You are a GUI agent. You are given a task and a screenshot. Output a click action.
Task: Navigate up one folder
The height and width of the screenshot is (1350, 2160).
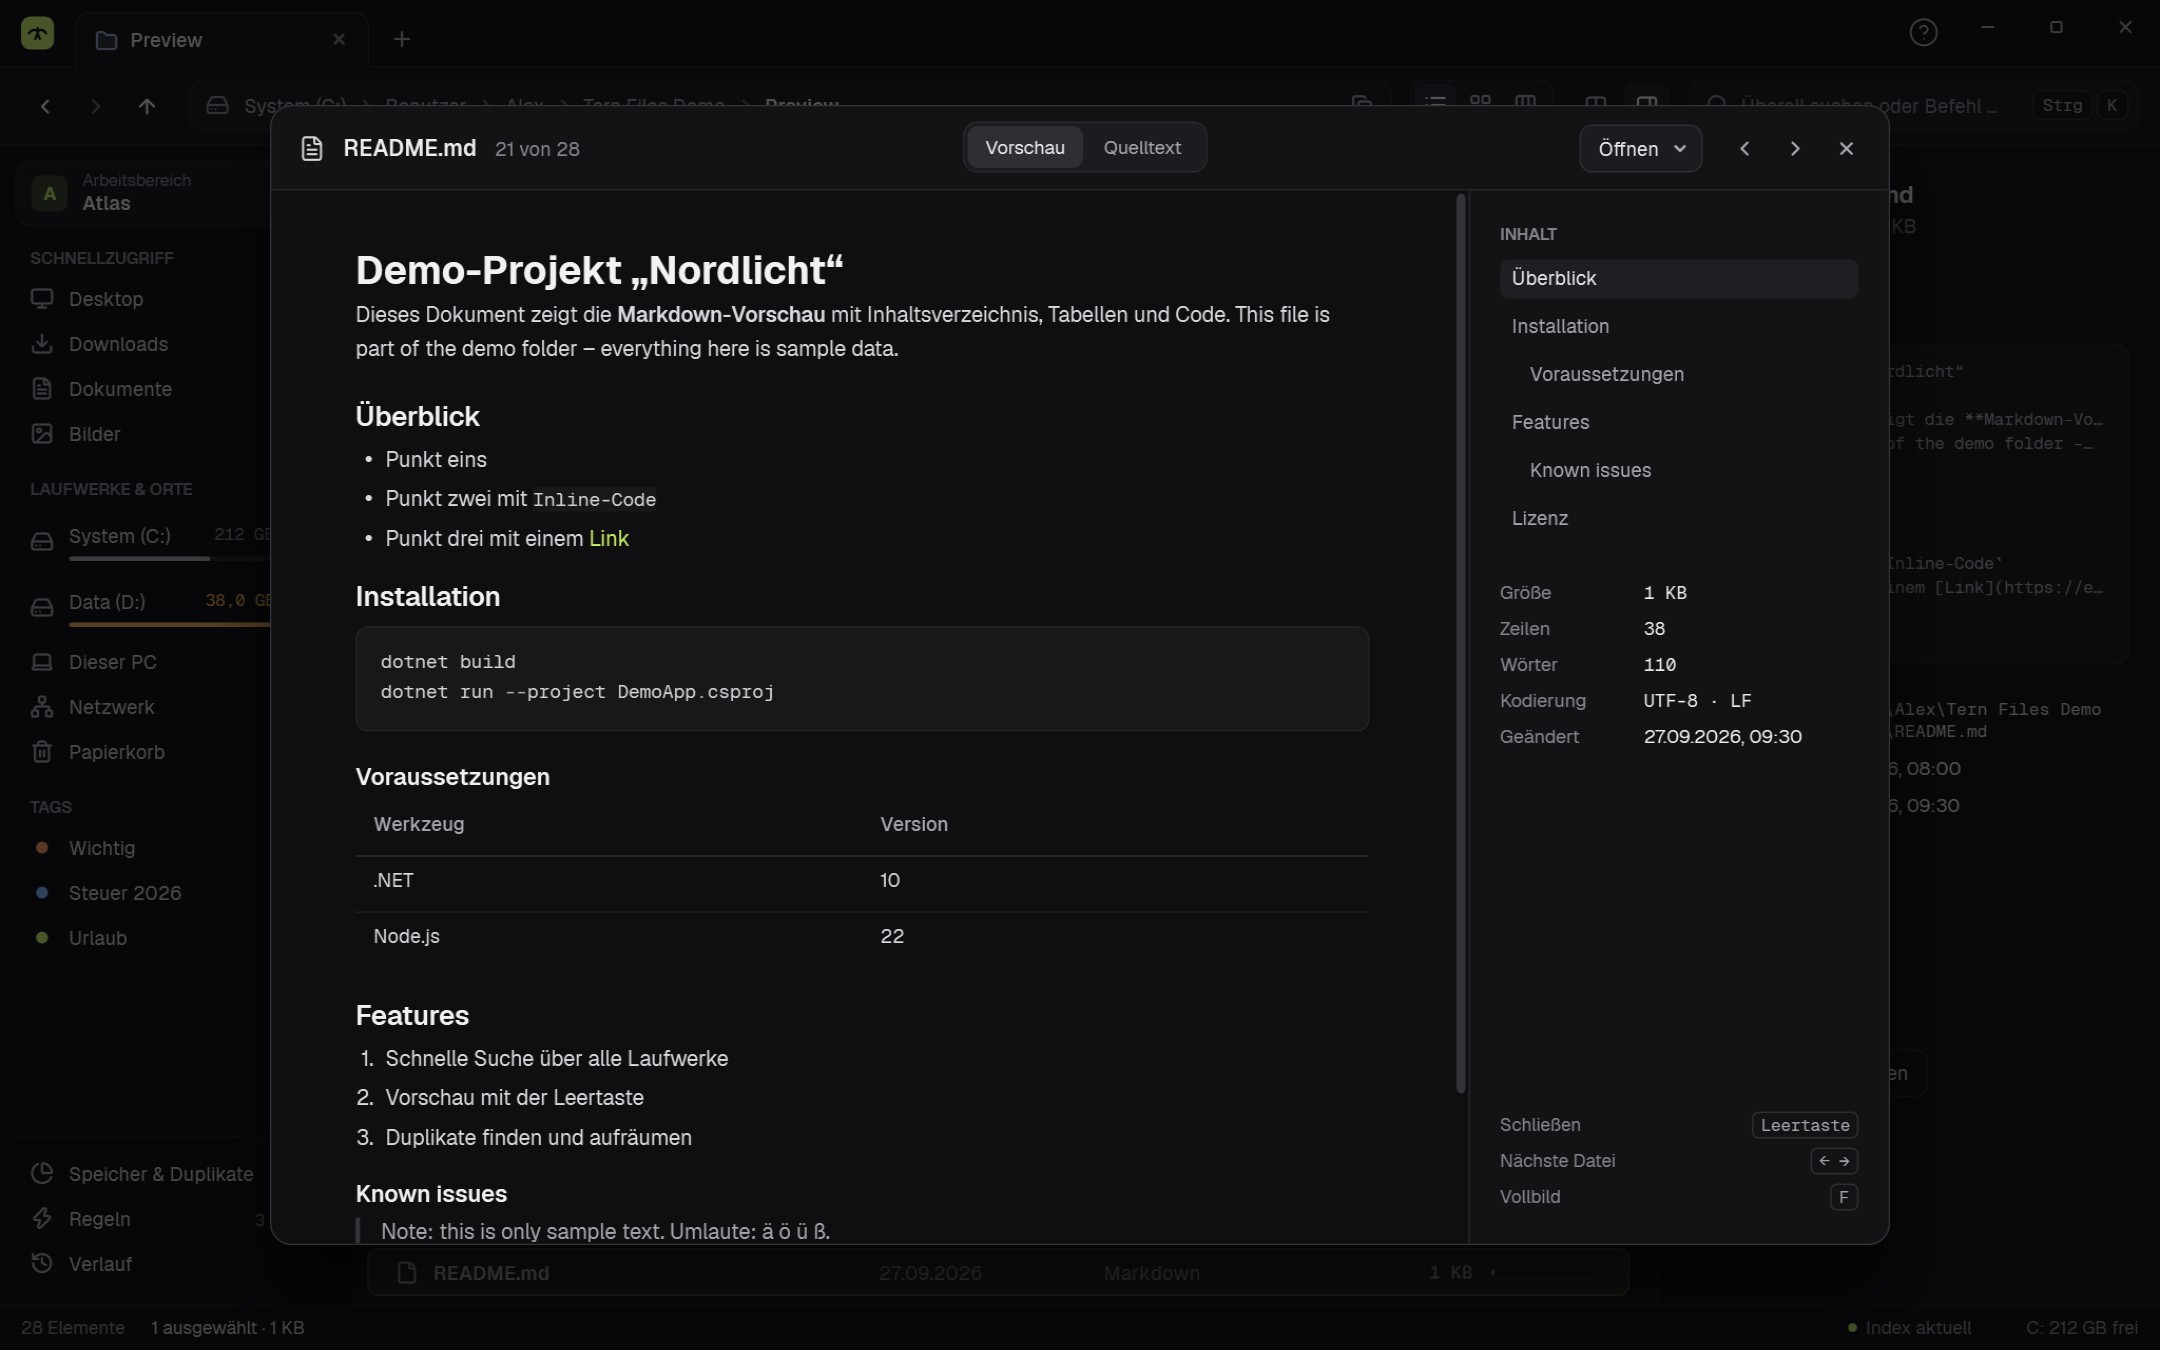pyautogui.click(x=147, y=106)
